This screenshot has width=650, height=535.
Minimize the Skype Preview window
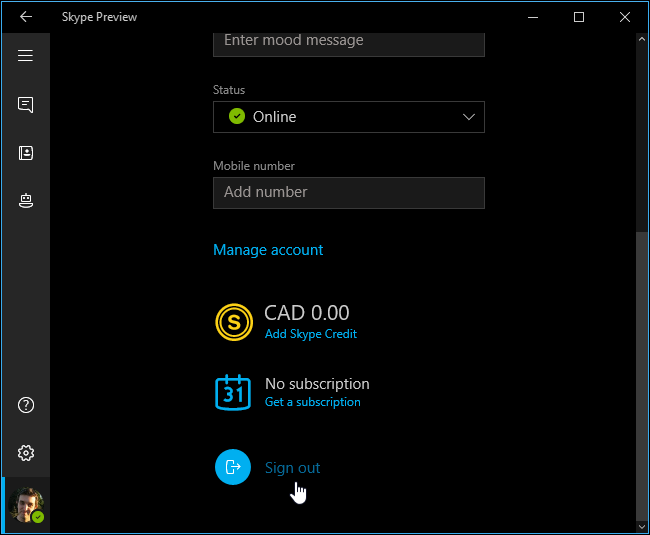(533, 17)
